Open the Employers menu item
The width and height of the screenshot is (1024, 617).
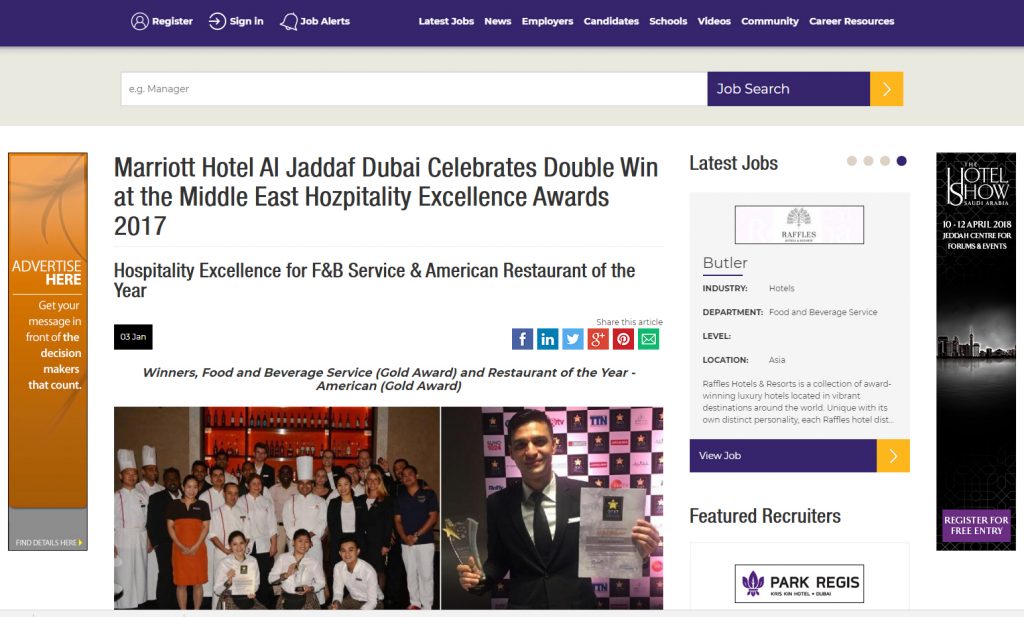(547, 22)
